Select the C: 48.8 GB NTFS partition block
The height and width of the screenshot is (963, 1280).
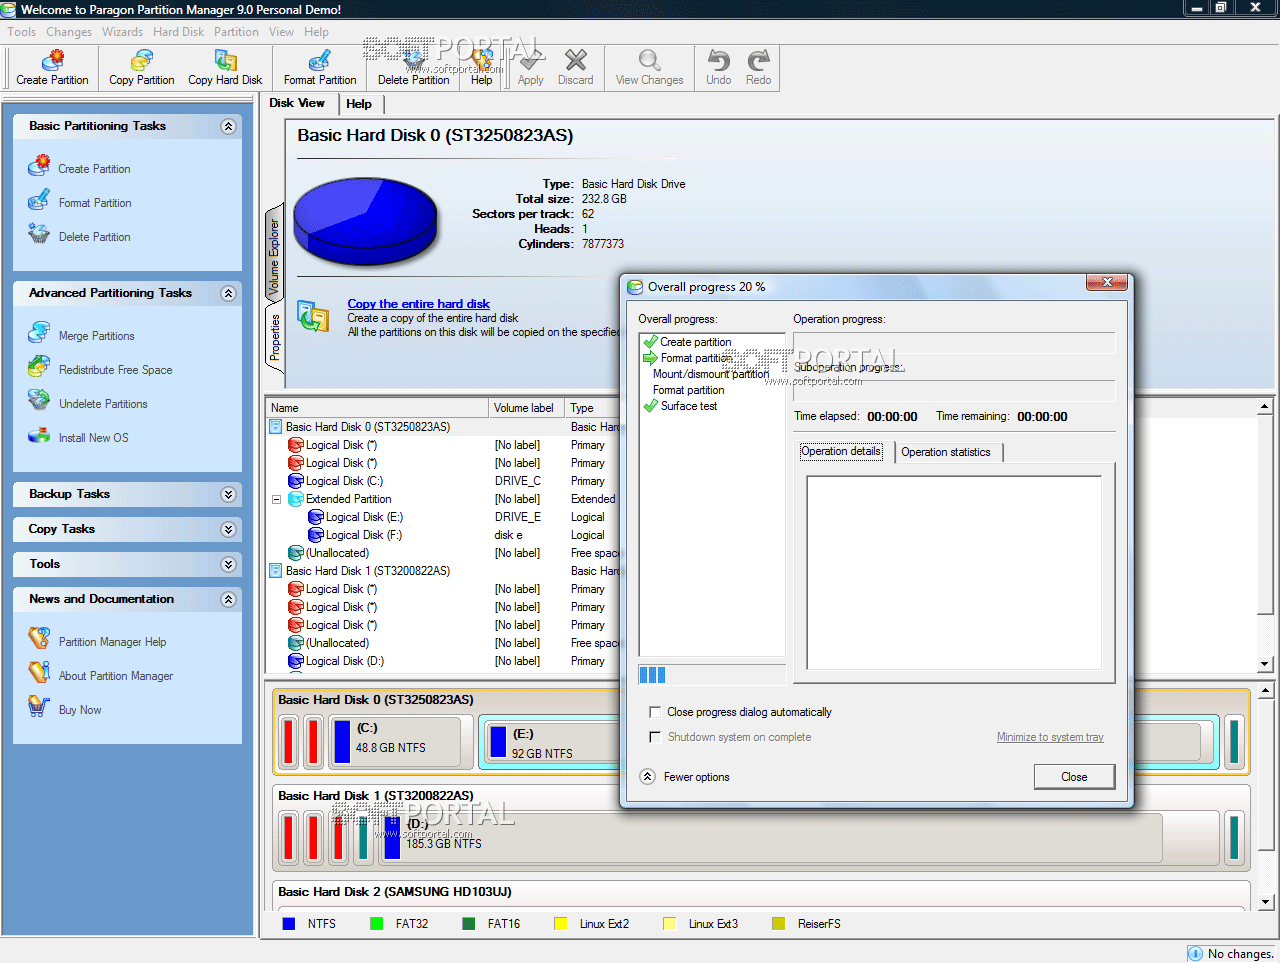click(400, 742)
